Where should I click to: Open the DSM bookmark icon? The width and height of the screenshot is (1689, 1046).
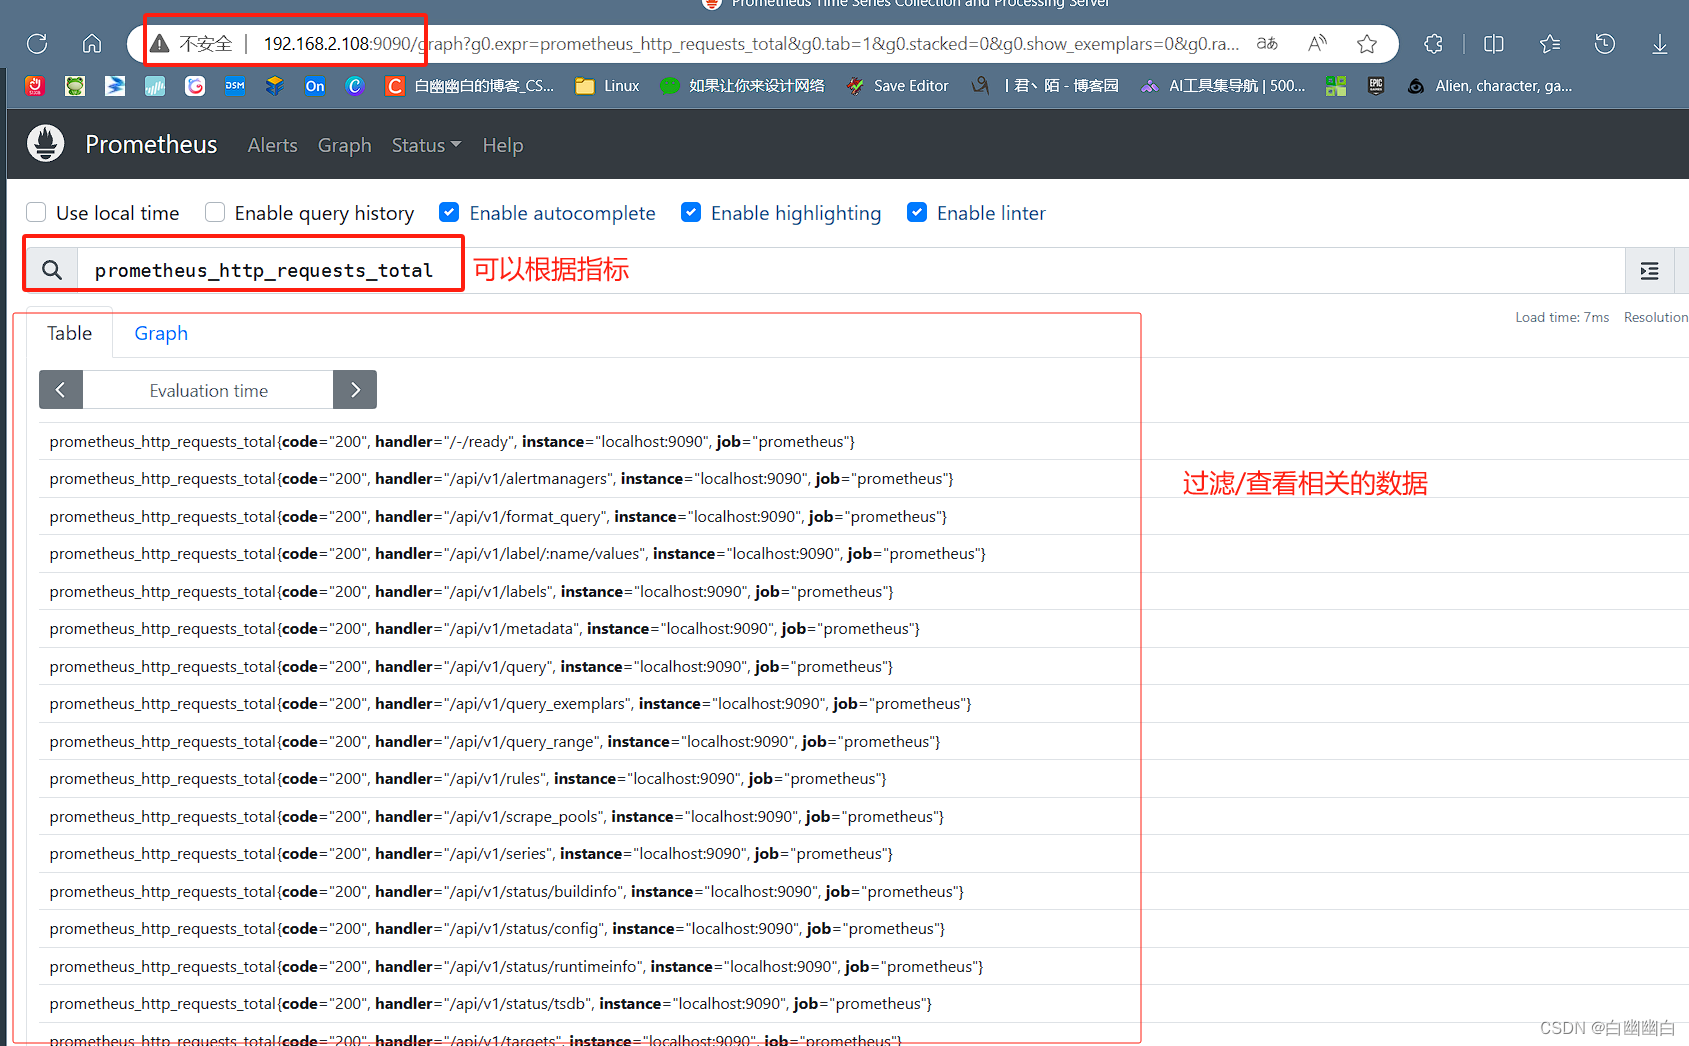click(235, 86)
